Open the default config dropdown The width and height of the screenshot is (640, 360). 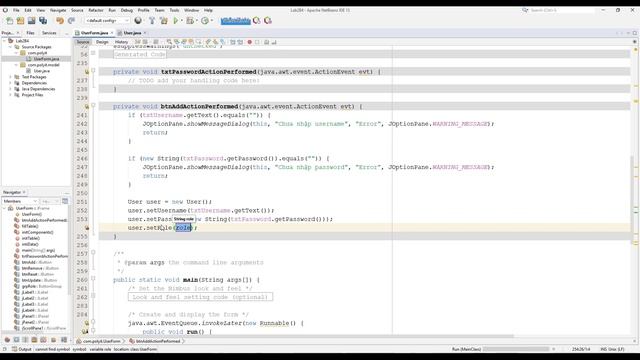(107, 20)
